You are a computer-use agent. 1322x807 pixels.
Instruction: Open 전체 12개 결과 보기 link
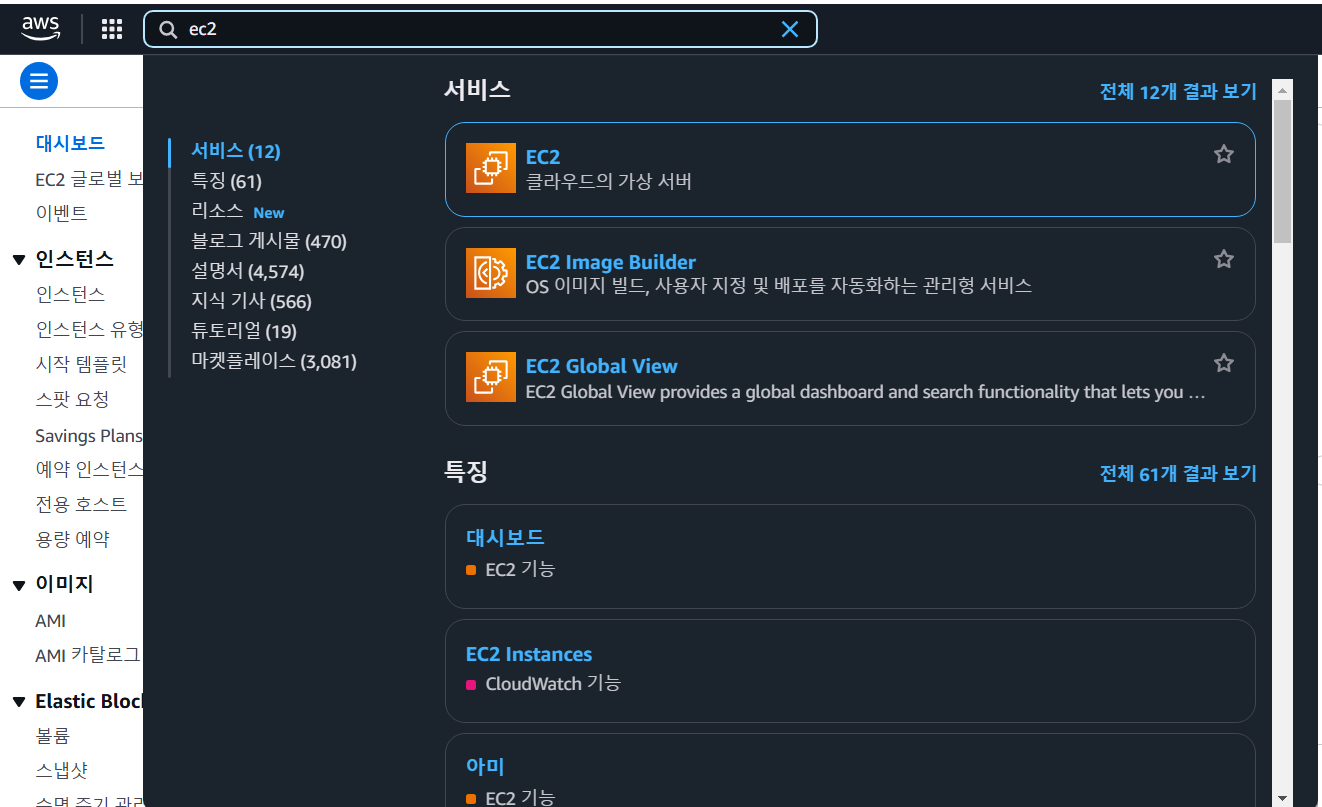(1178, 91)
